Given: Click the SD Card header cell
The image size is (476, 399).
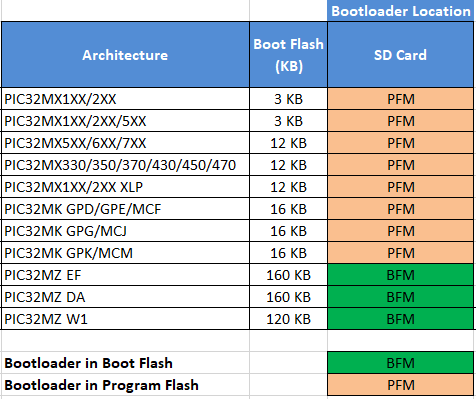Looking at the screenshot, I should [x=400, y=55].
